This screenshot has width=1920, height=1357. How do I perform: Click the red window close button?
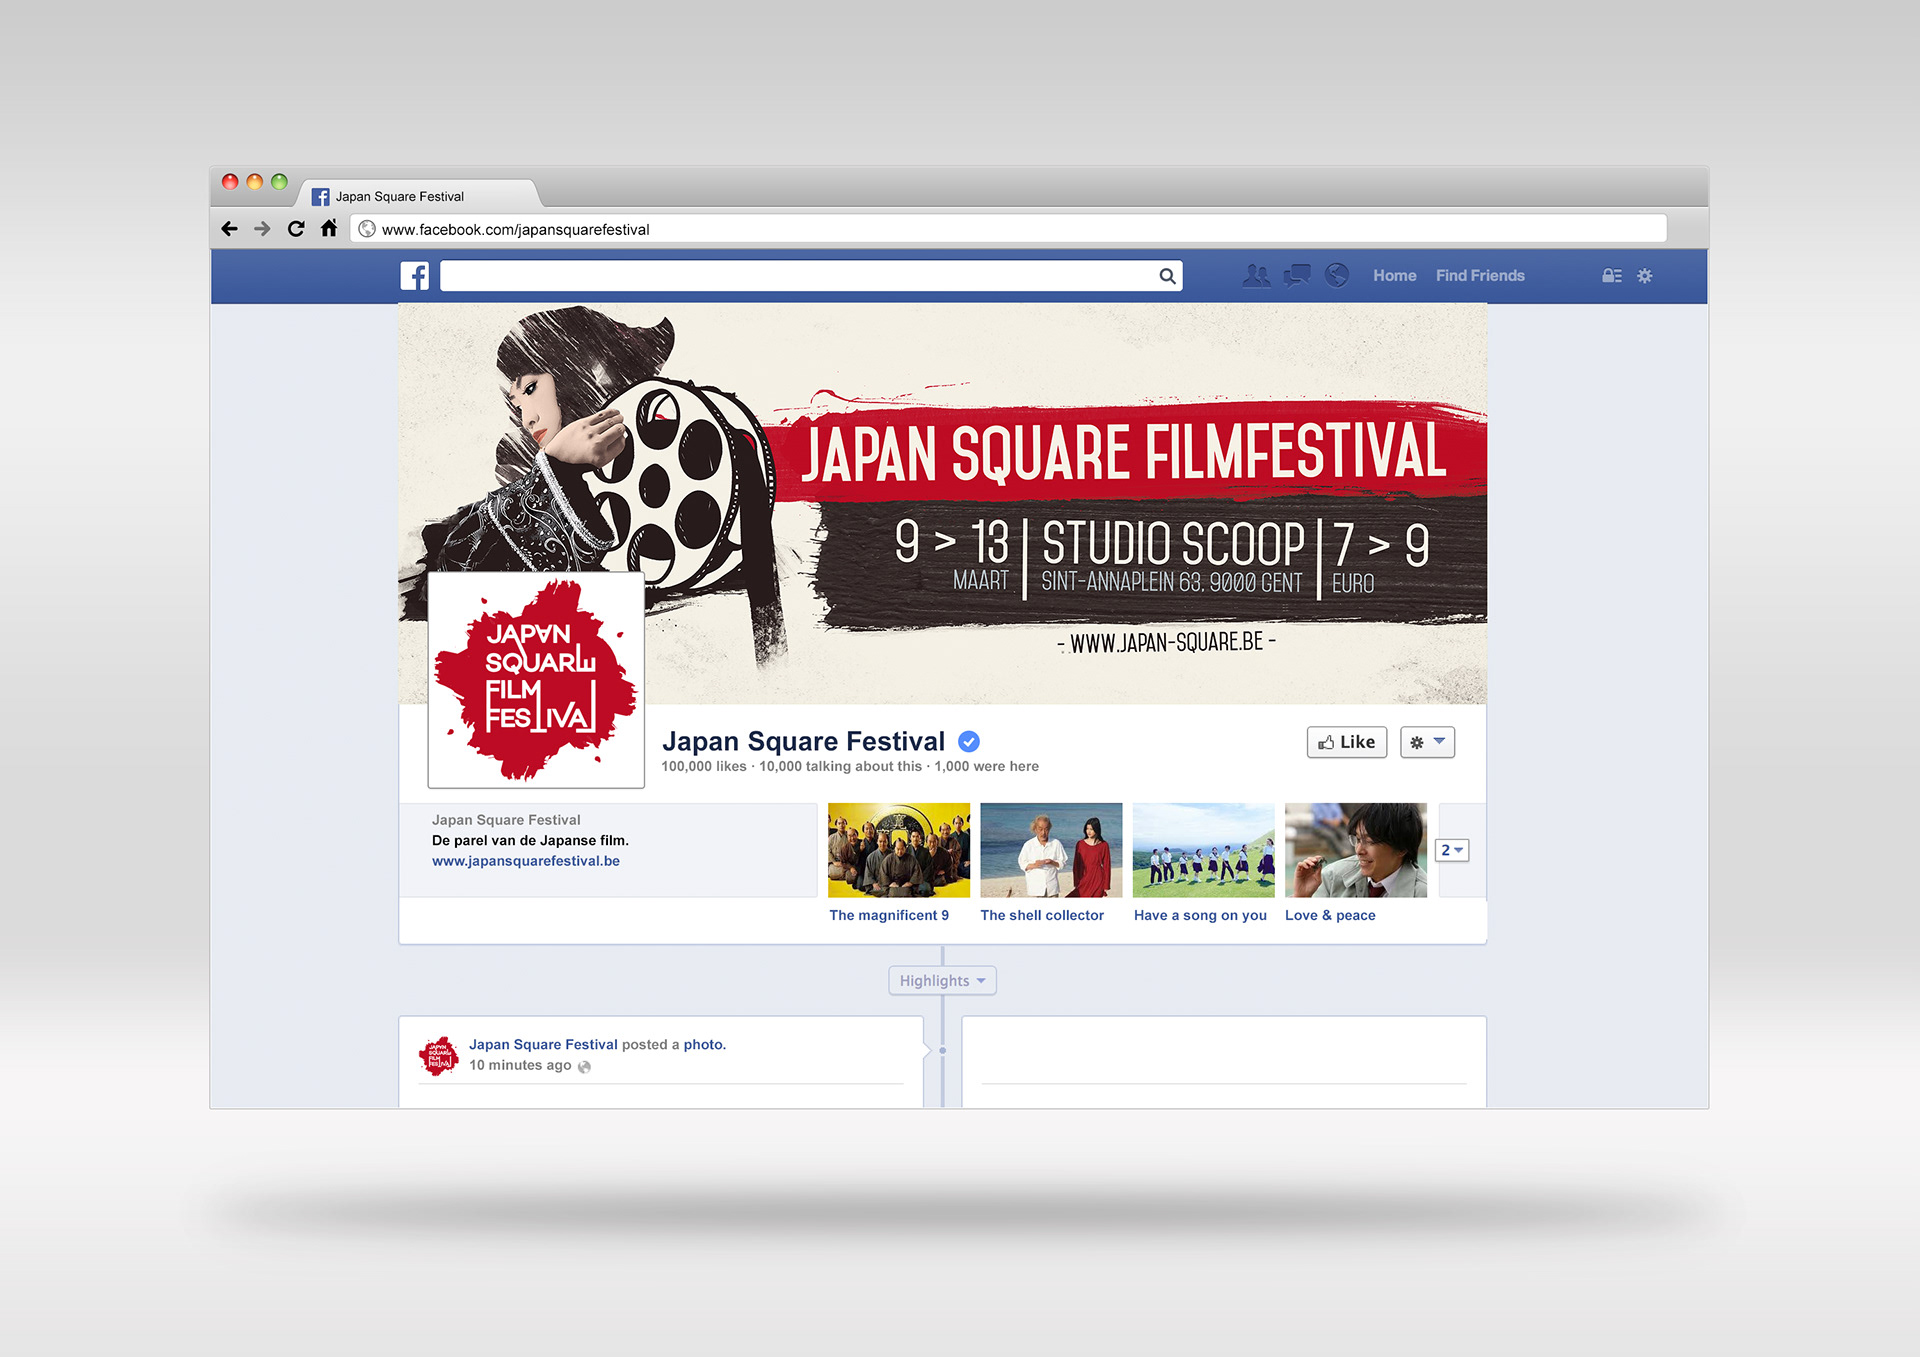230,182
